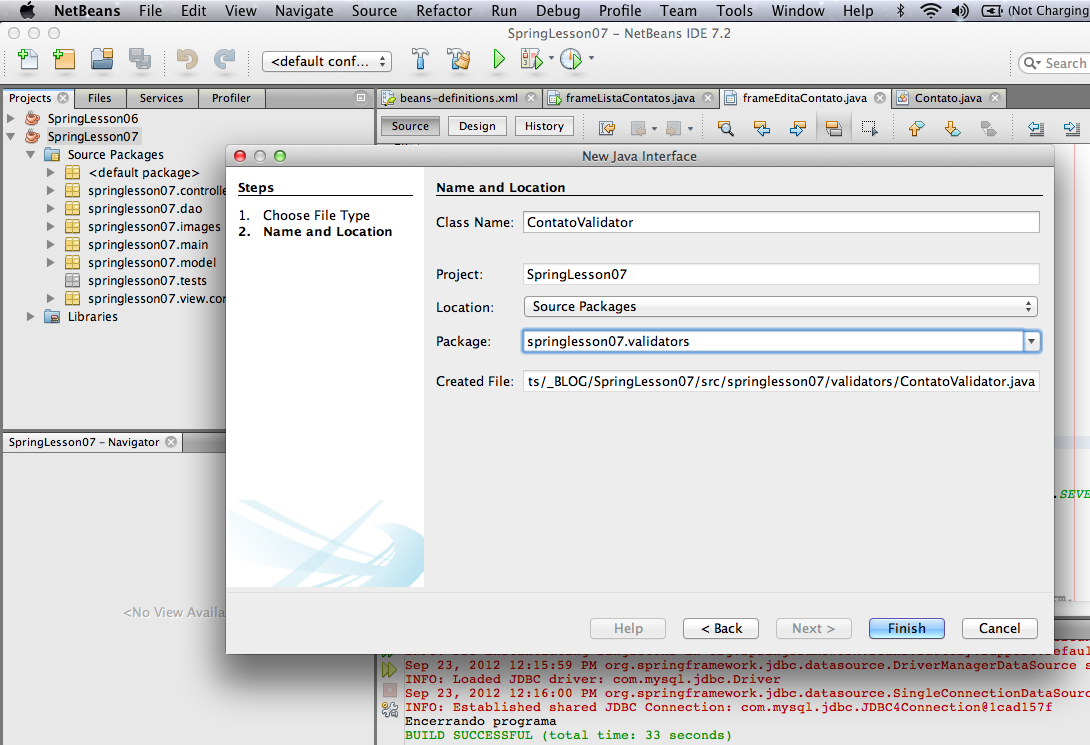Toggle Rectangular Selection icon
The height and width of the screenshot is (745, 1090).
click(869, 128)
